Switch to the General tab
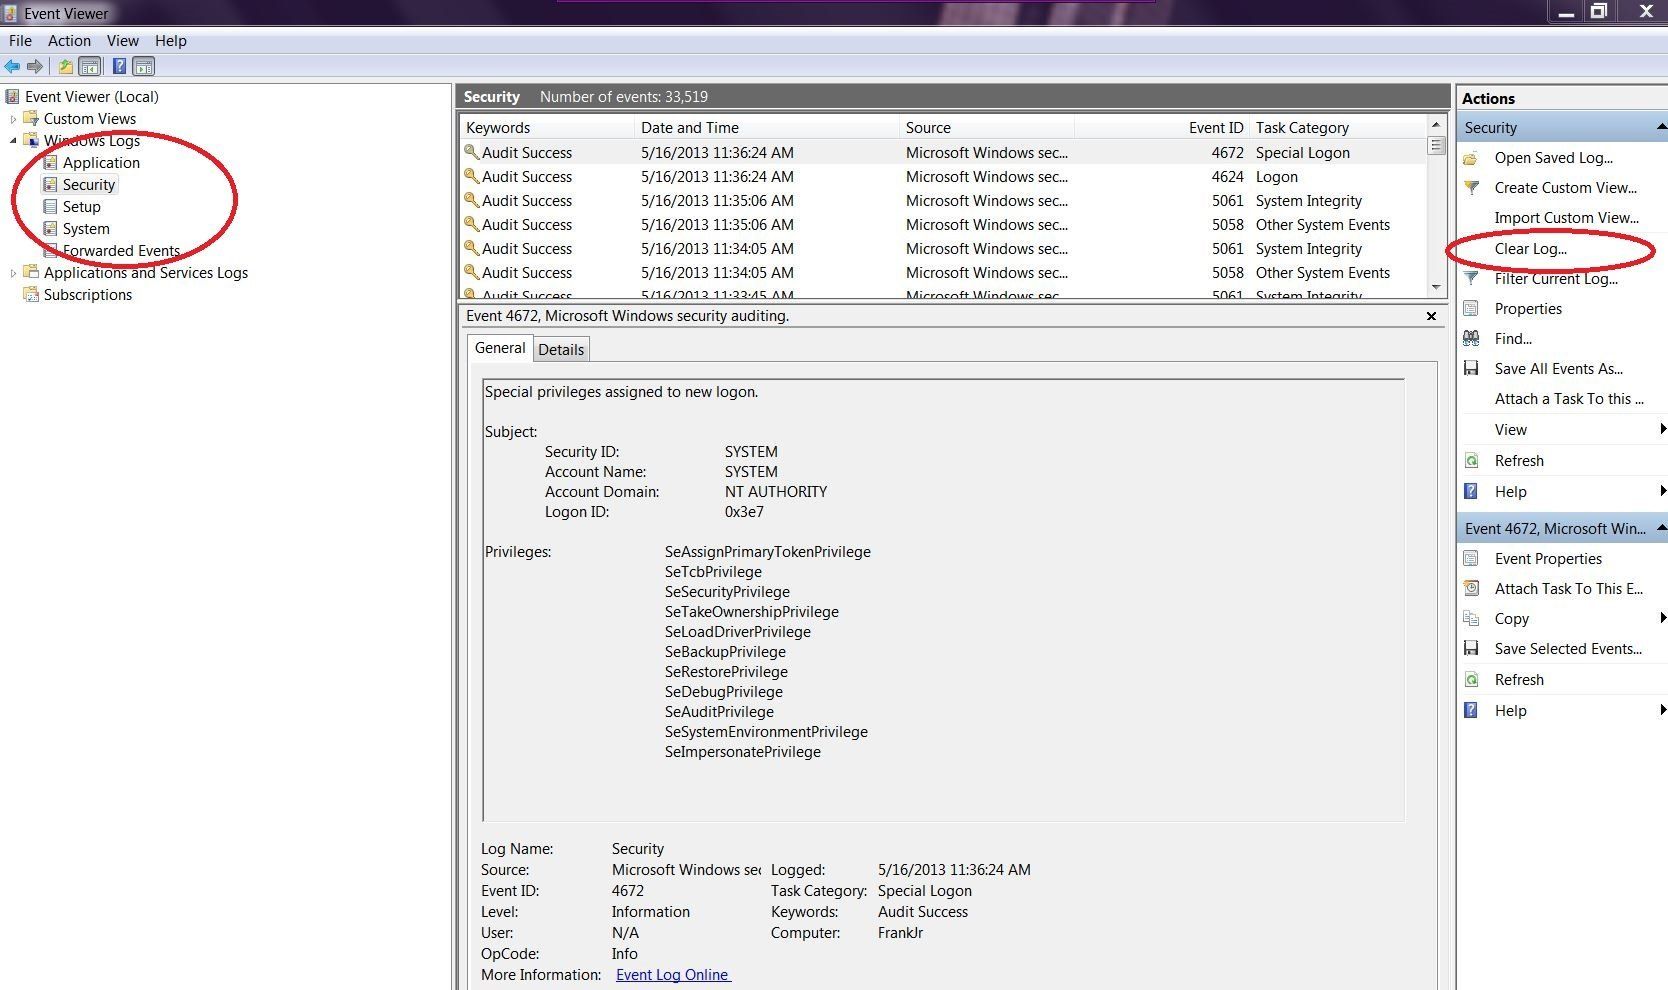Viewport: 1668px width, 990px height. [x=500, y=348]
